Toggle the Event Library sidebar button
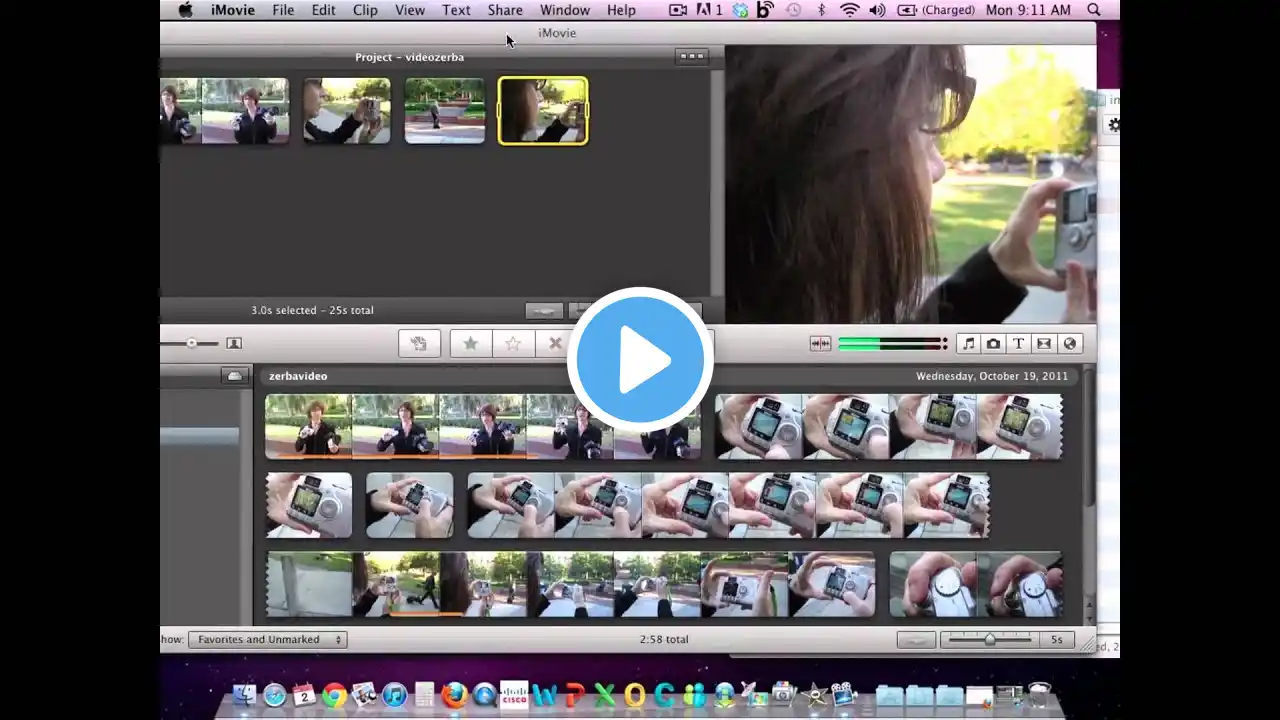1280x720 pixels. (x=234, y=376)
